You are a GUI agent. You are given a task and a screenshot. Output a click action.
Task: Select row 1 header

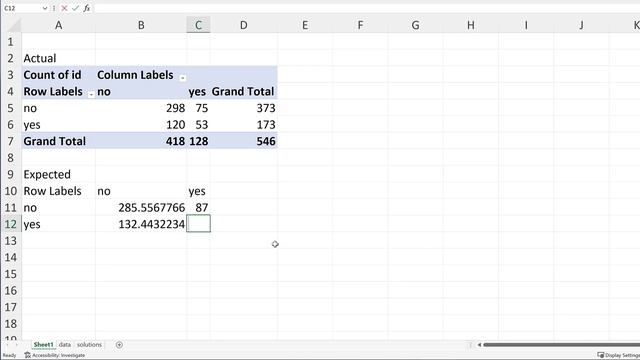(x=11, y=42)
